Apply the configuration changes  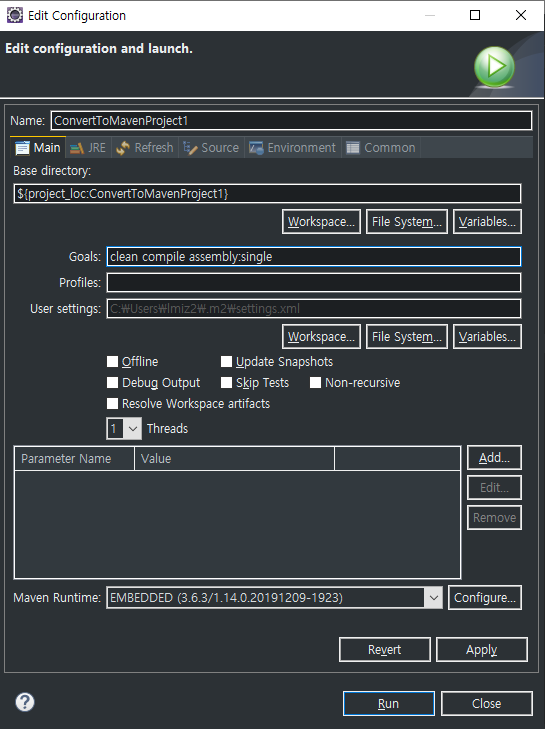482,649
